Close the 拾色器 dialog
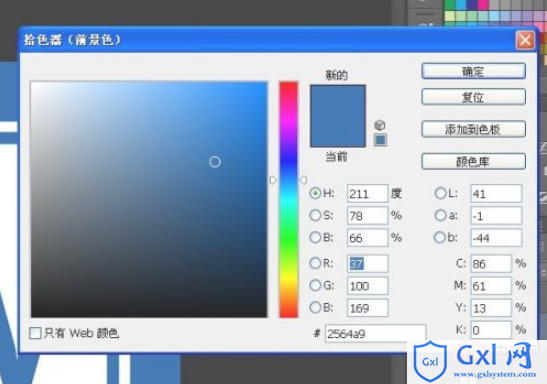 525,40
